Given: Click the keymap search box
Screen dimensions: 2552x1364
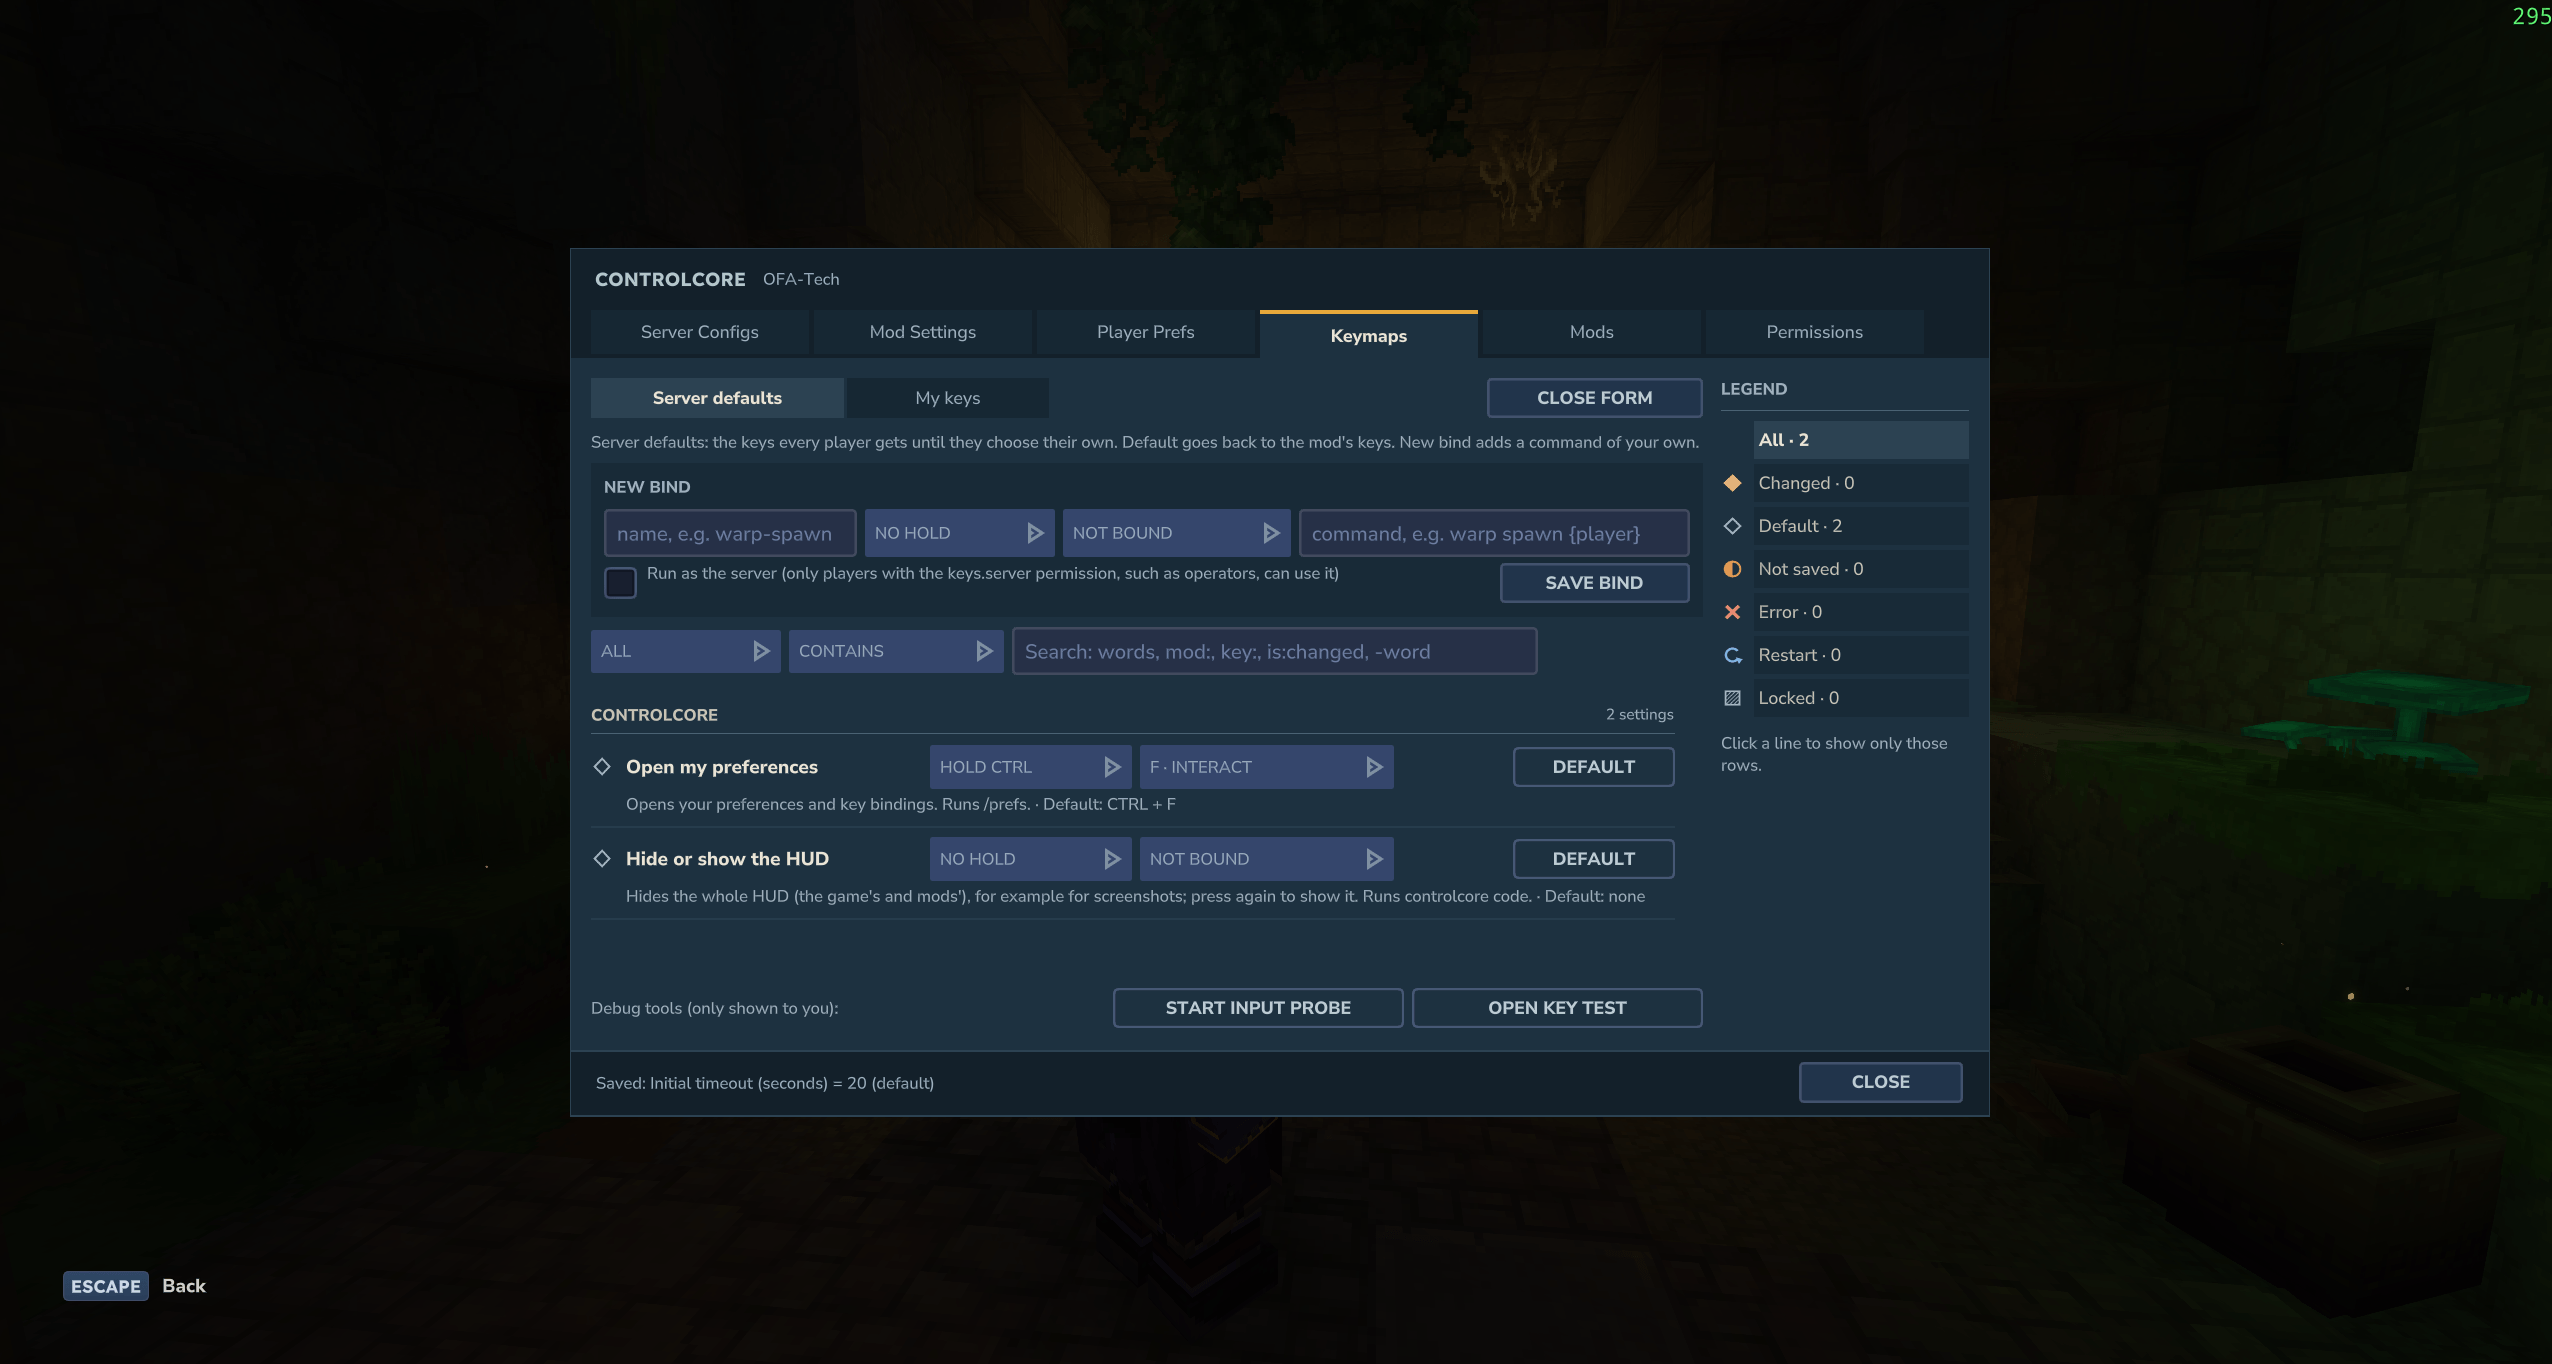Looking at the screenshot, I should coord(1274,651).
